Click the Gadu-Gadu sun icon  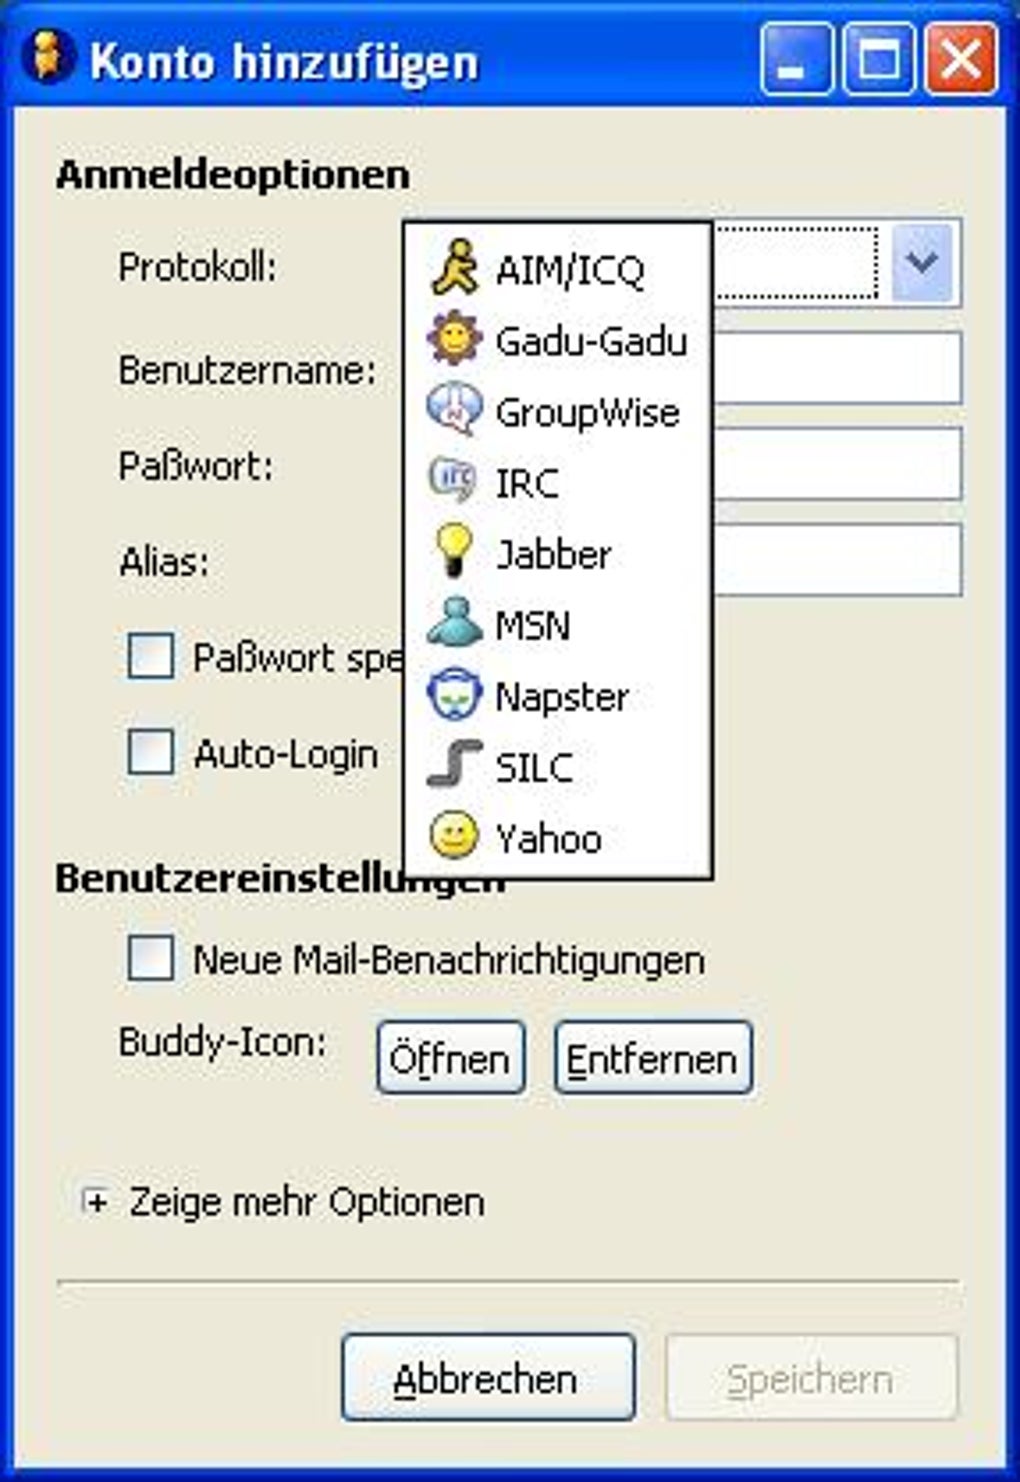point(455,340)
